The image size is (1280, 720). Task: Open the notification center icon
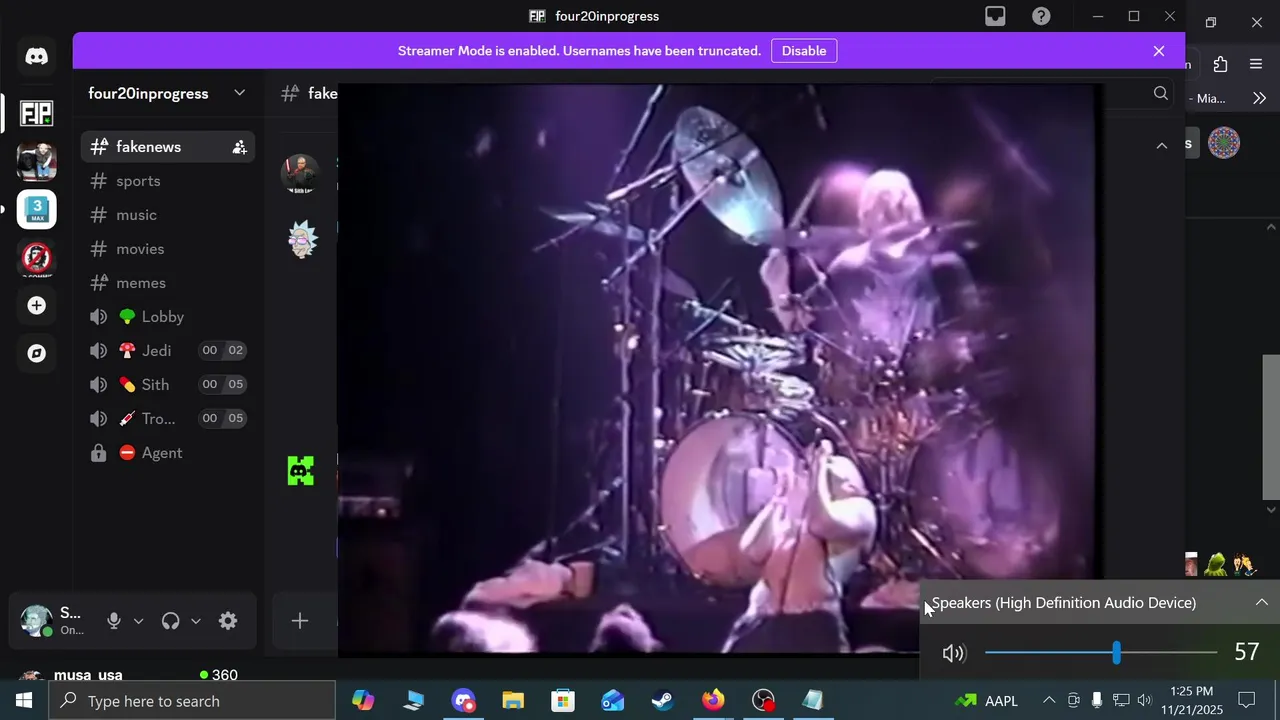1247,700
